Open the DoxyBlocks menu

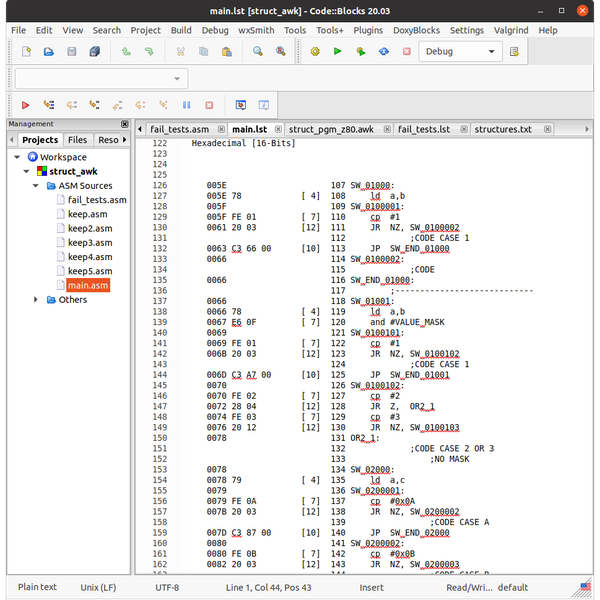coord(416,30)
